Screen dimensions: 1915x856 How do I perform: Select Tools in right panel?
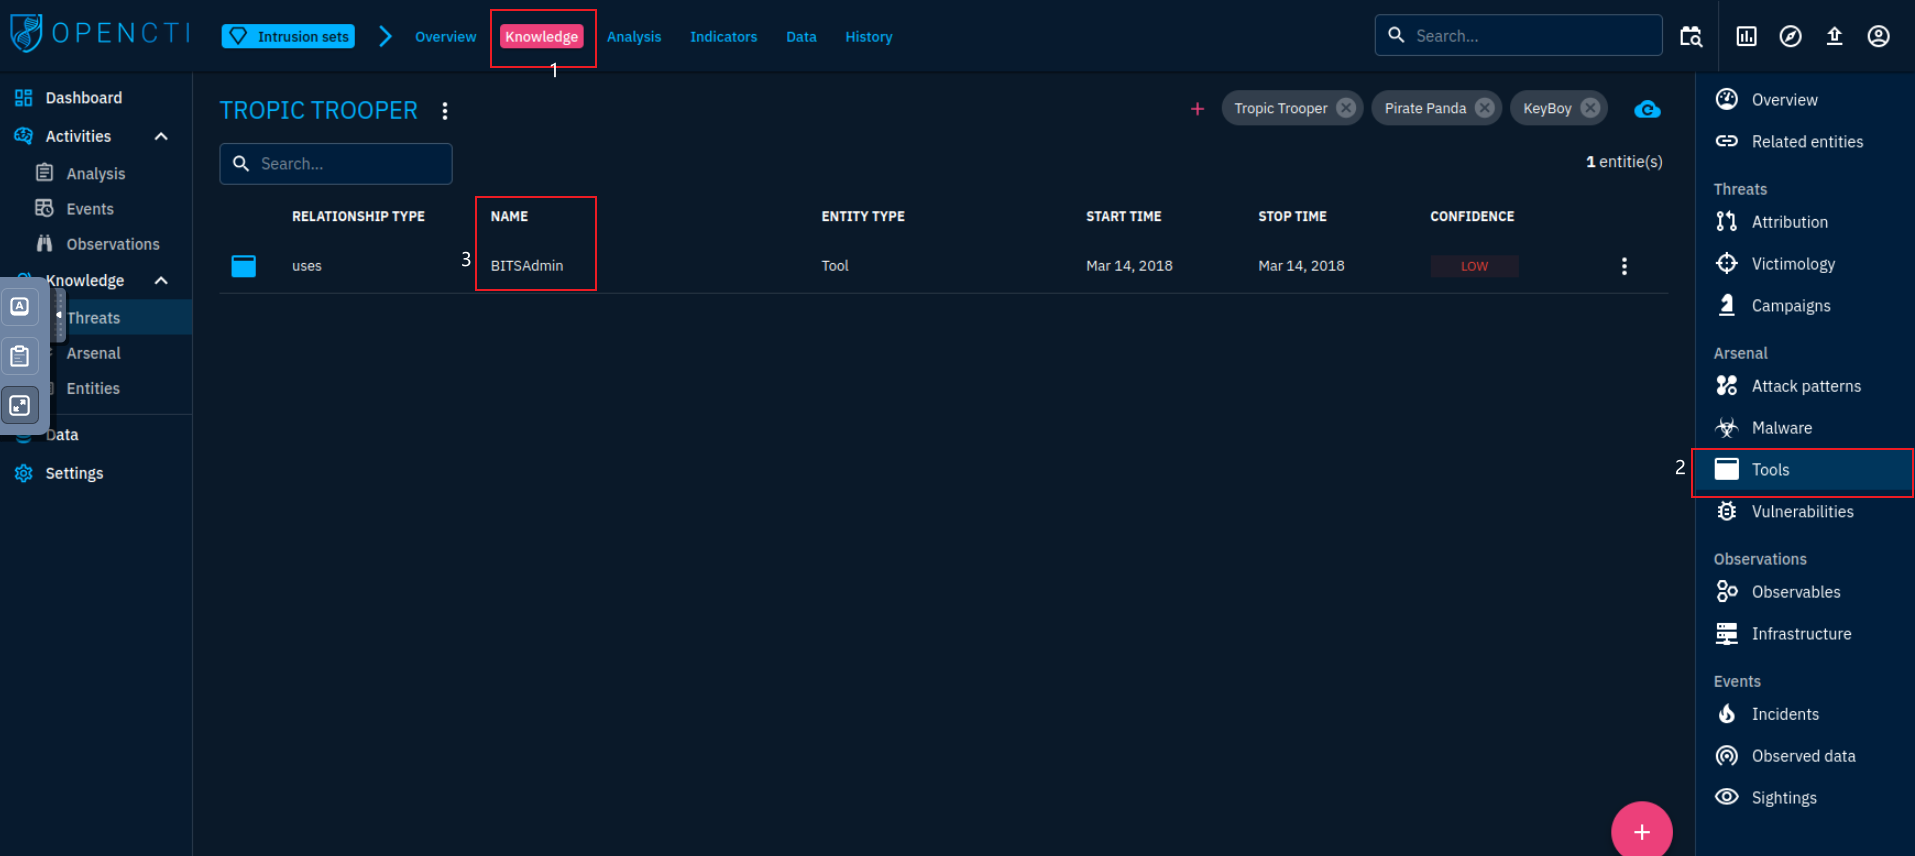[1804, 469]
